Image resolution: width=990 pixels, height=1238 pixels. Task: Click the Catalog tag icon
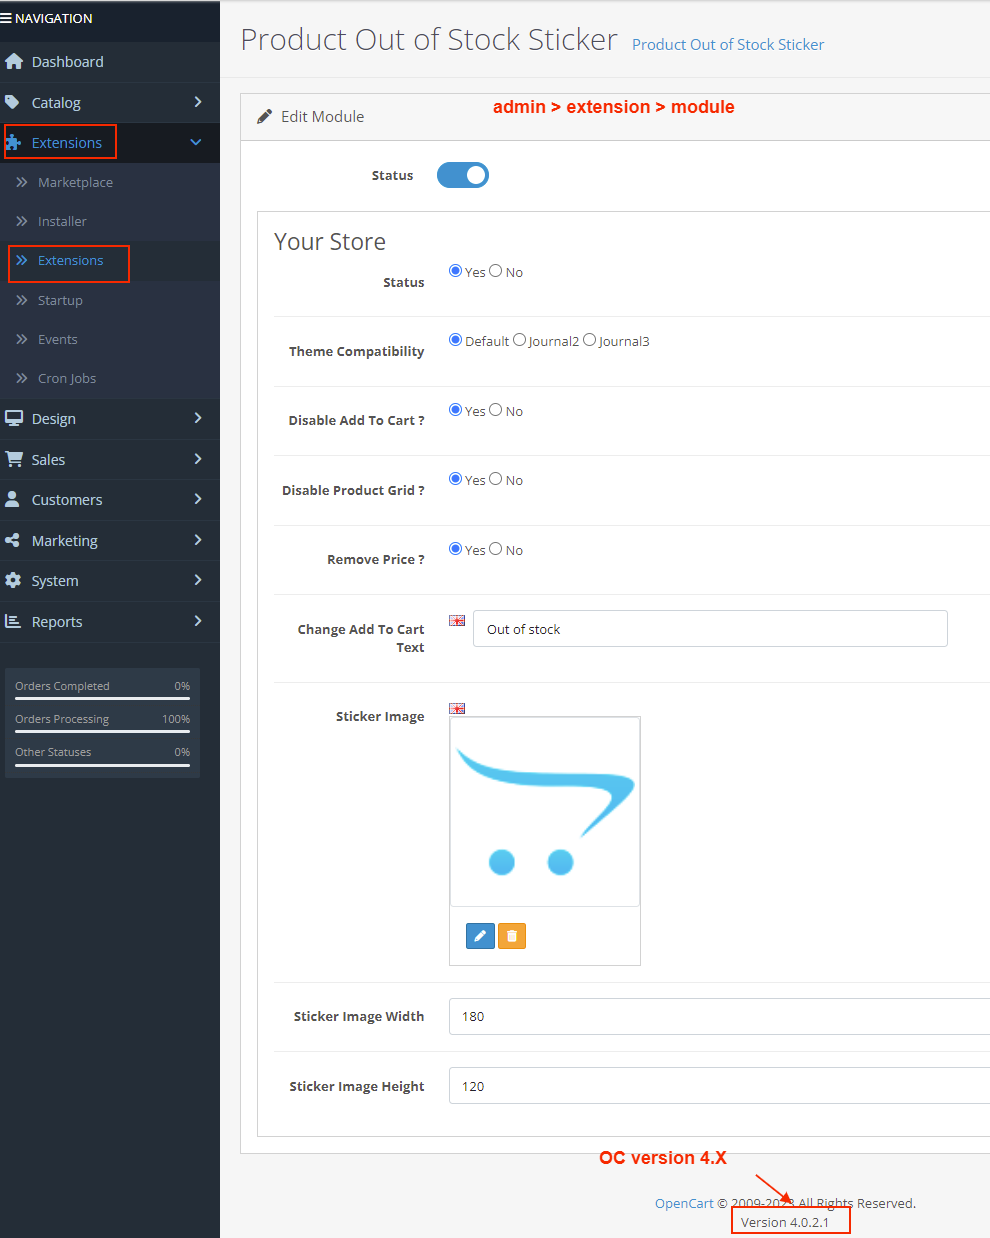(13, 102)
